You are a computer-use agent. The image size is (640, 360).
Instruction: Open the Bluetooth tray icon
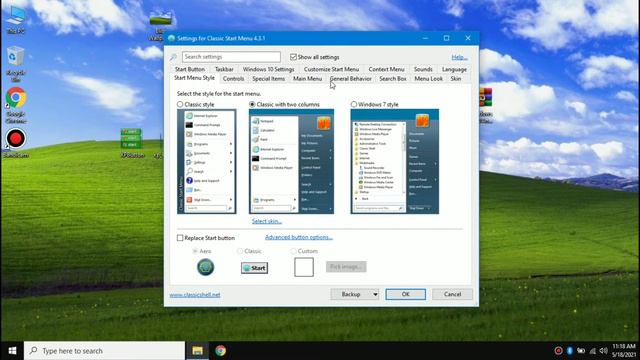click(570, 351)
